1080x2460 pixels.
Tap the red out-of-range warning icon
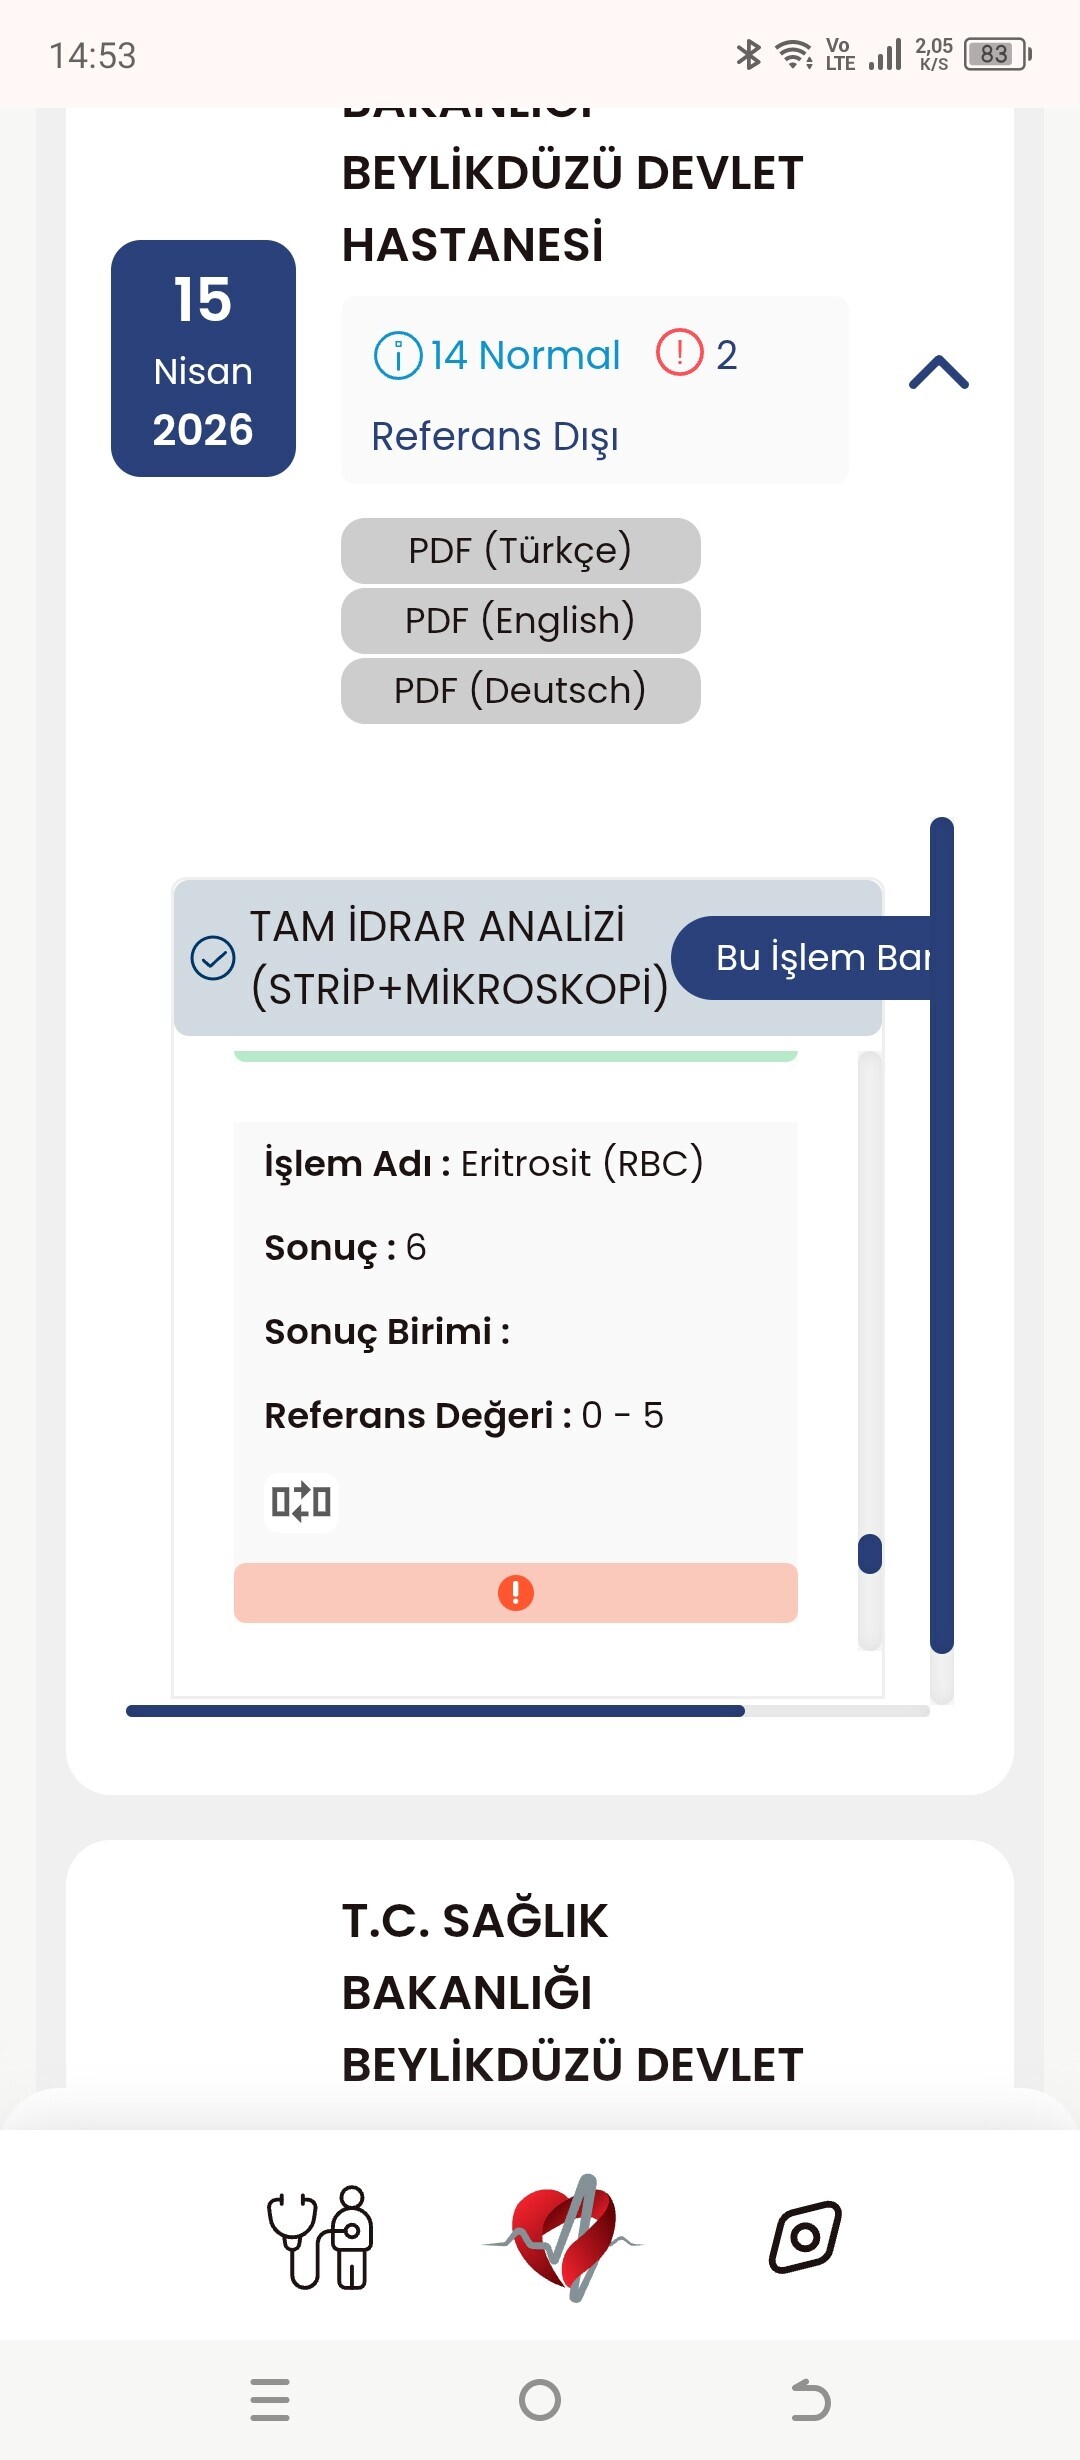[516, 1592]
